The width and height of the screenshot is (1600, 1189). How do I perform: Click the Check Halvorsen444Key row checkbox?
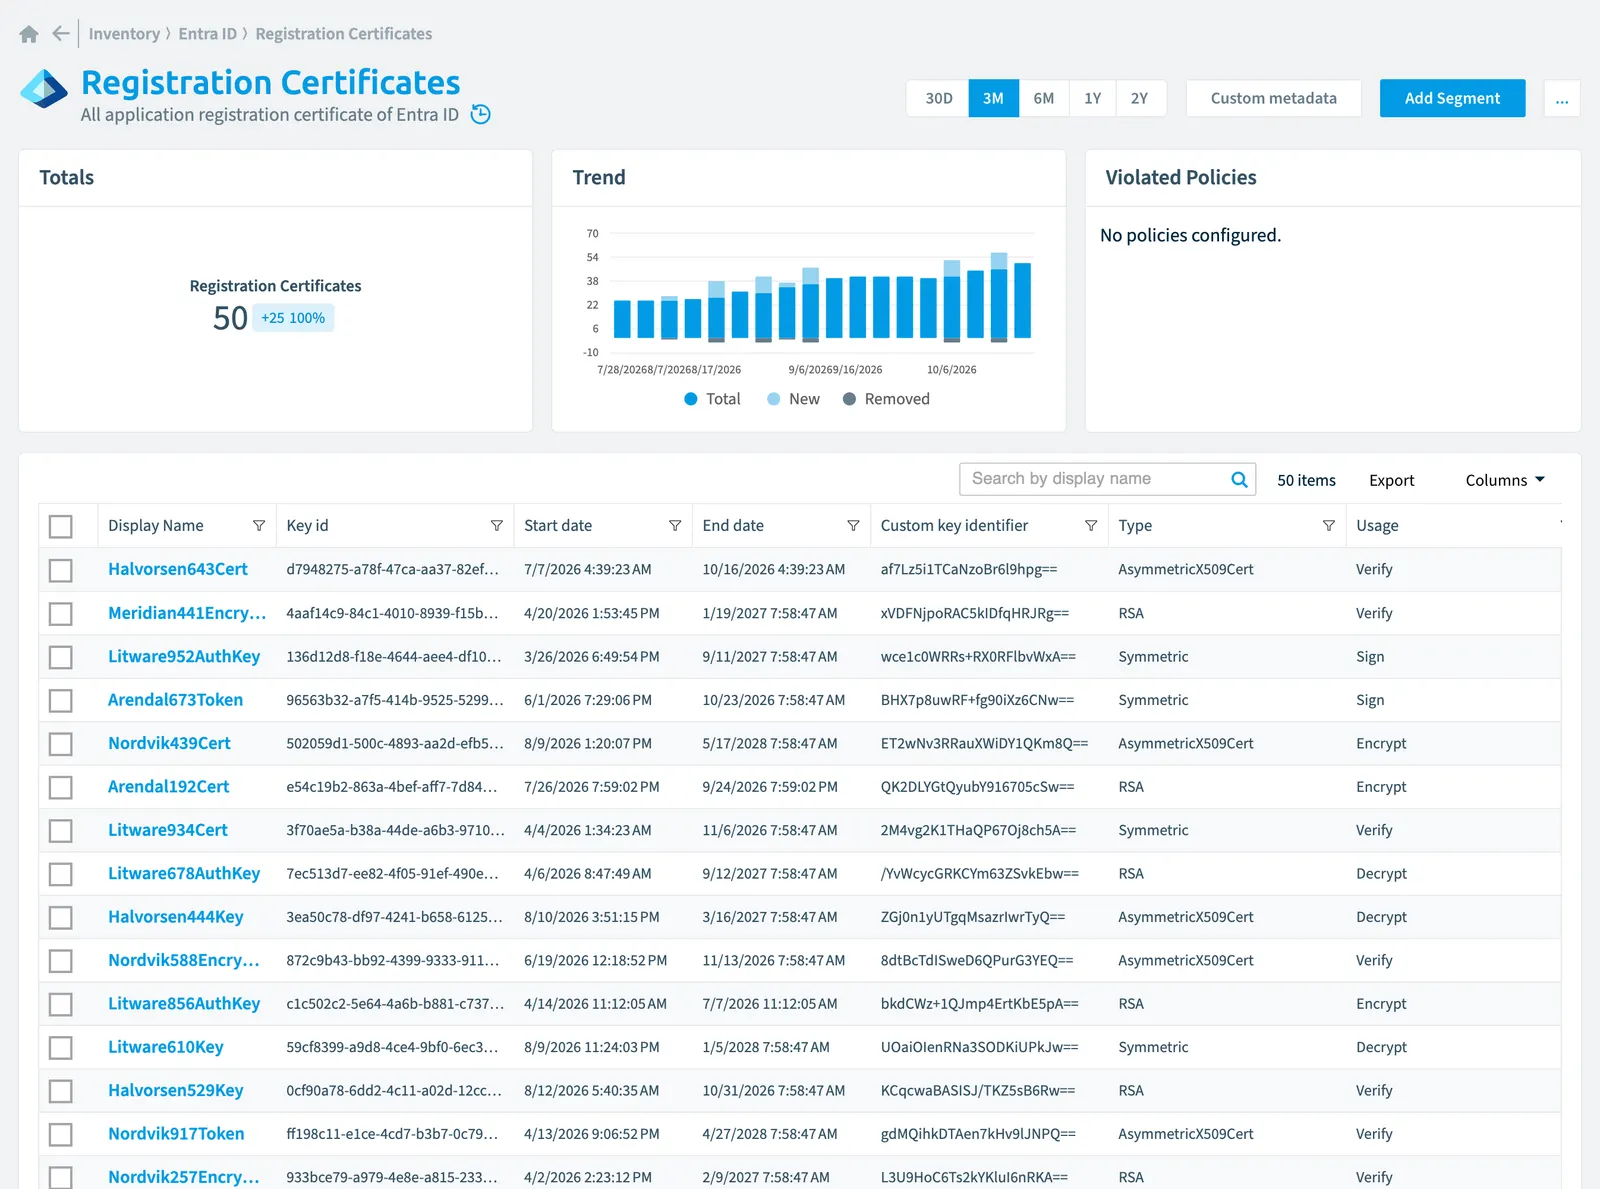pos(61,917)
